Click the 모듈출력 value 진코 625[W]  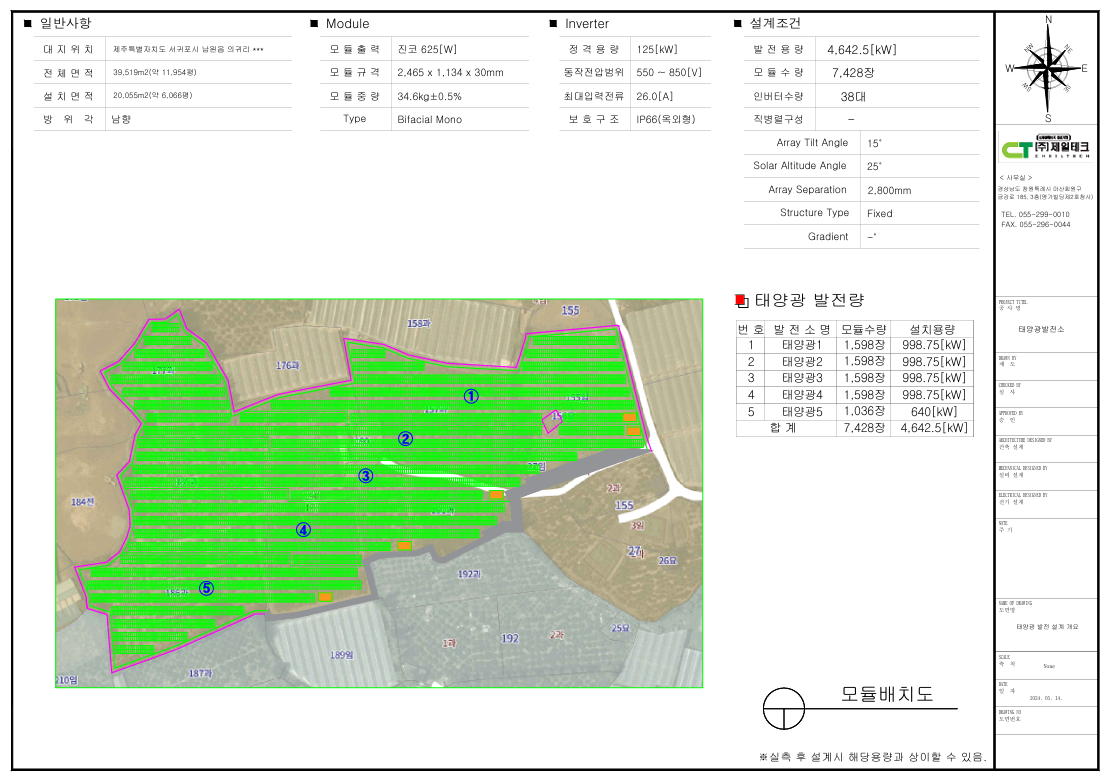tap(427, 49)
